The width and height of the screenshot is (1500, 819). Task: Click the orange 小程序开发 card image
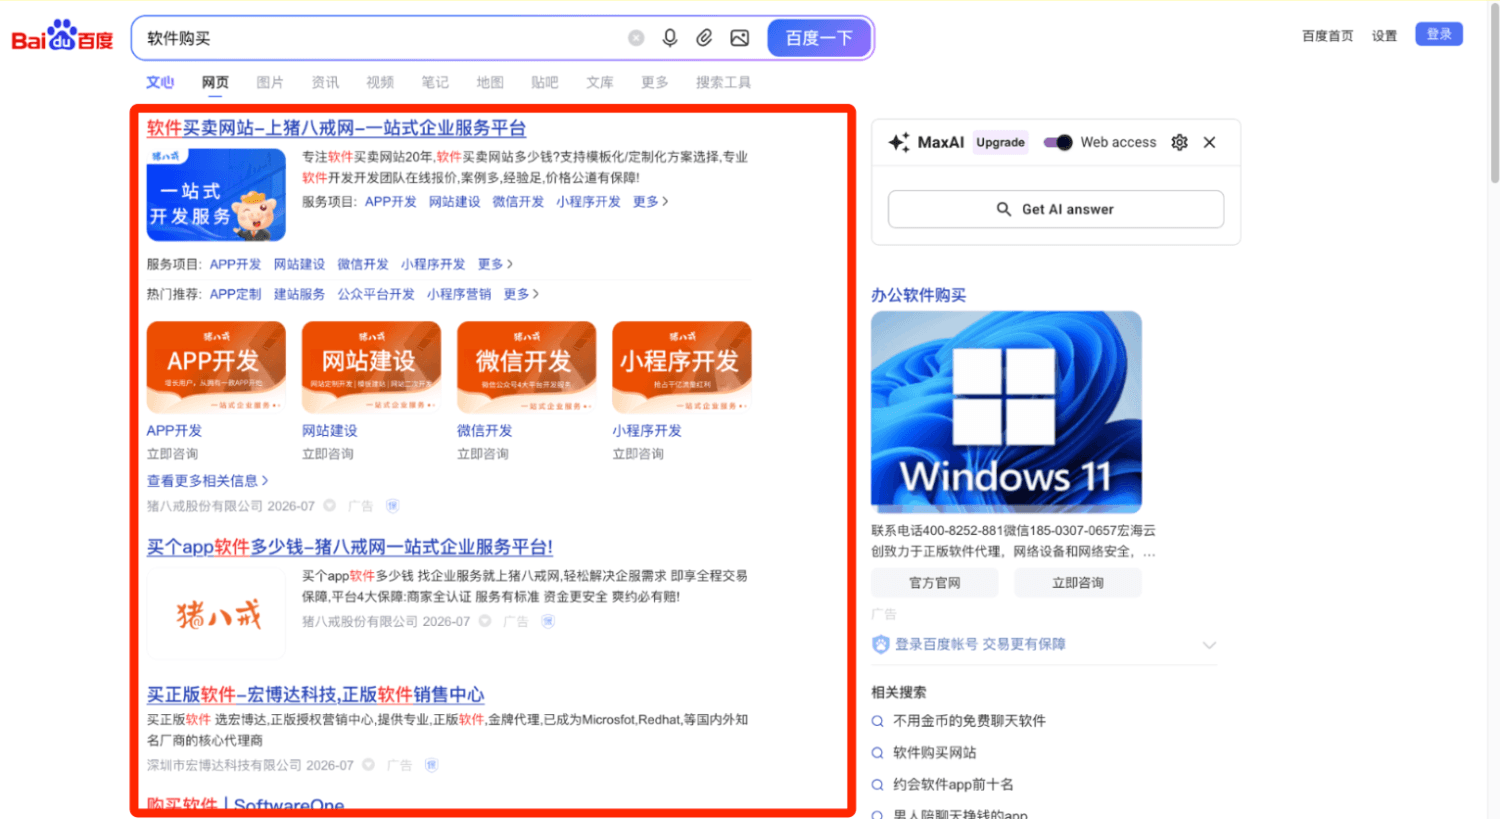(x=682, y=367)
